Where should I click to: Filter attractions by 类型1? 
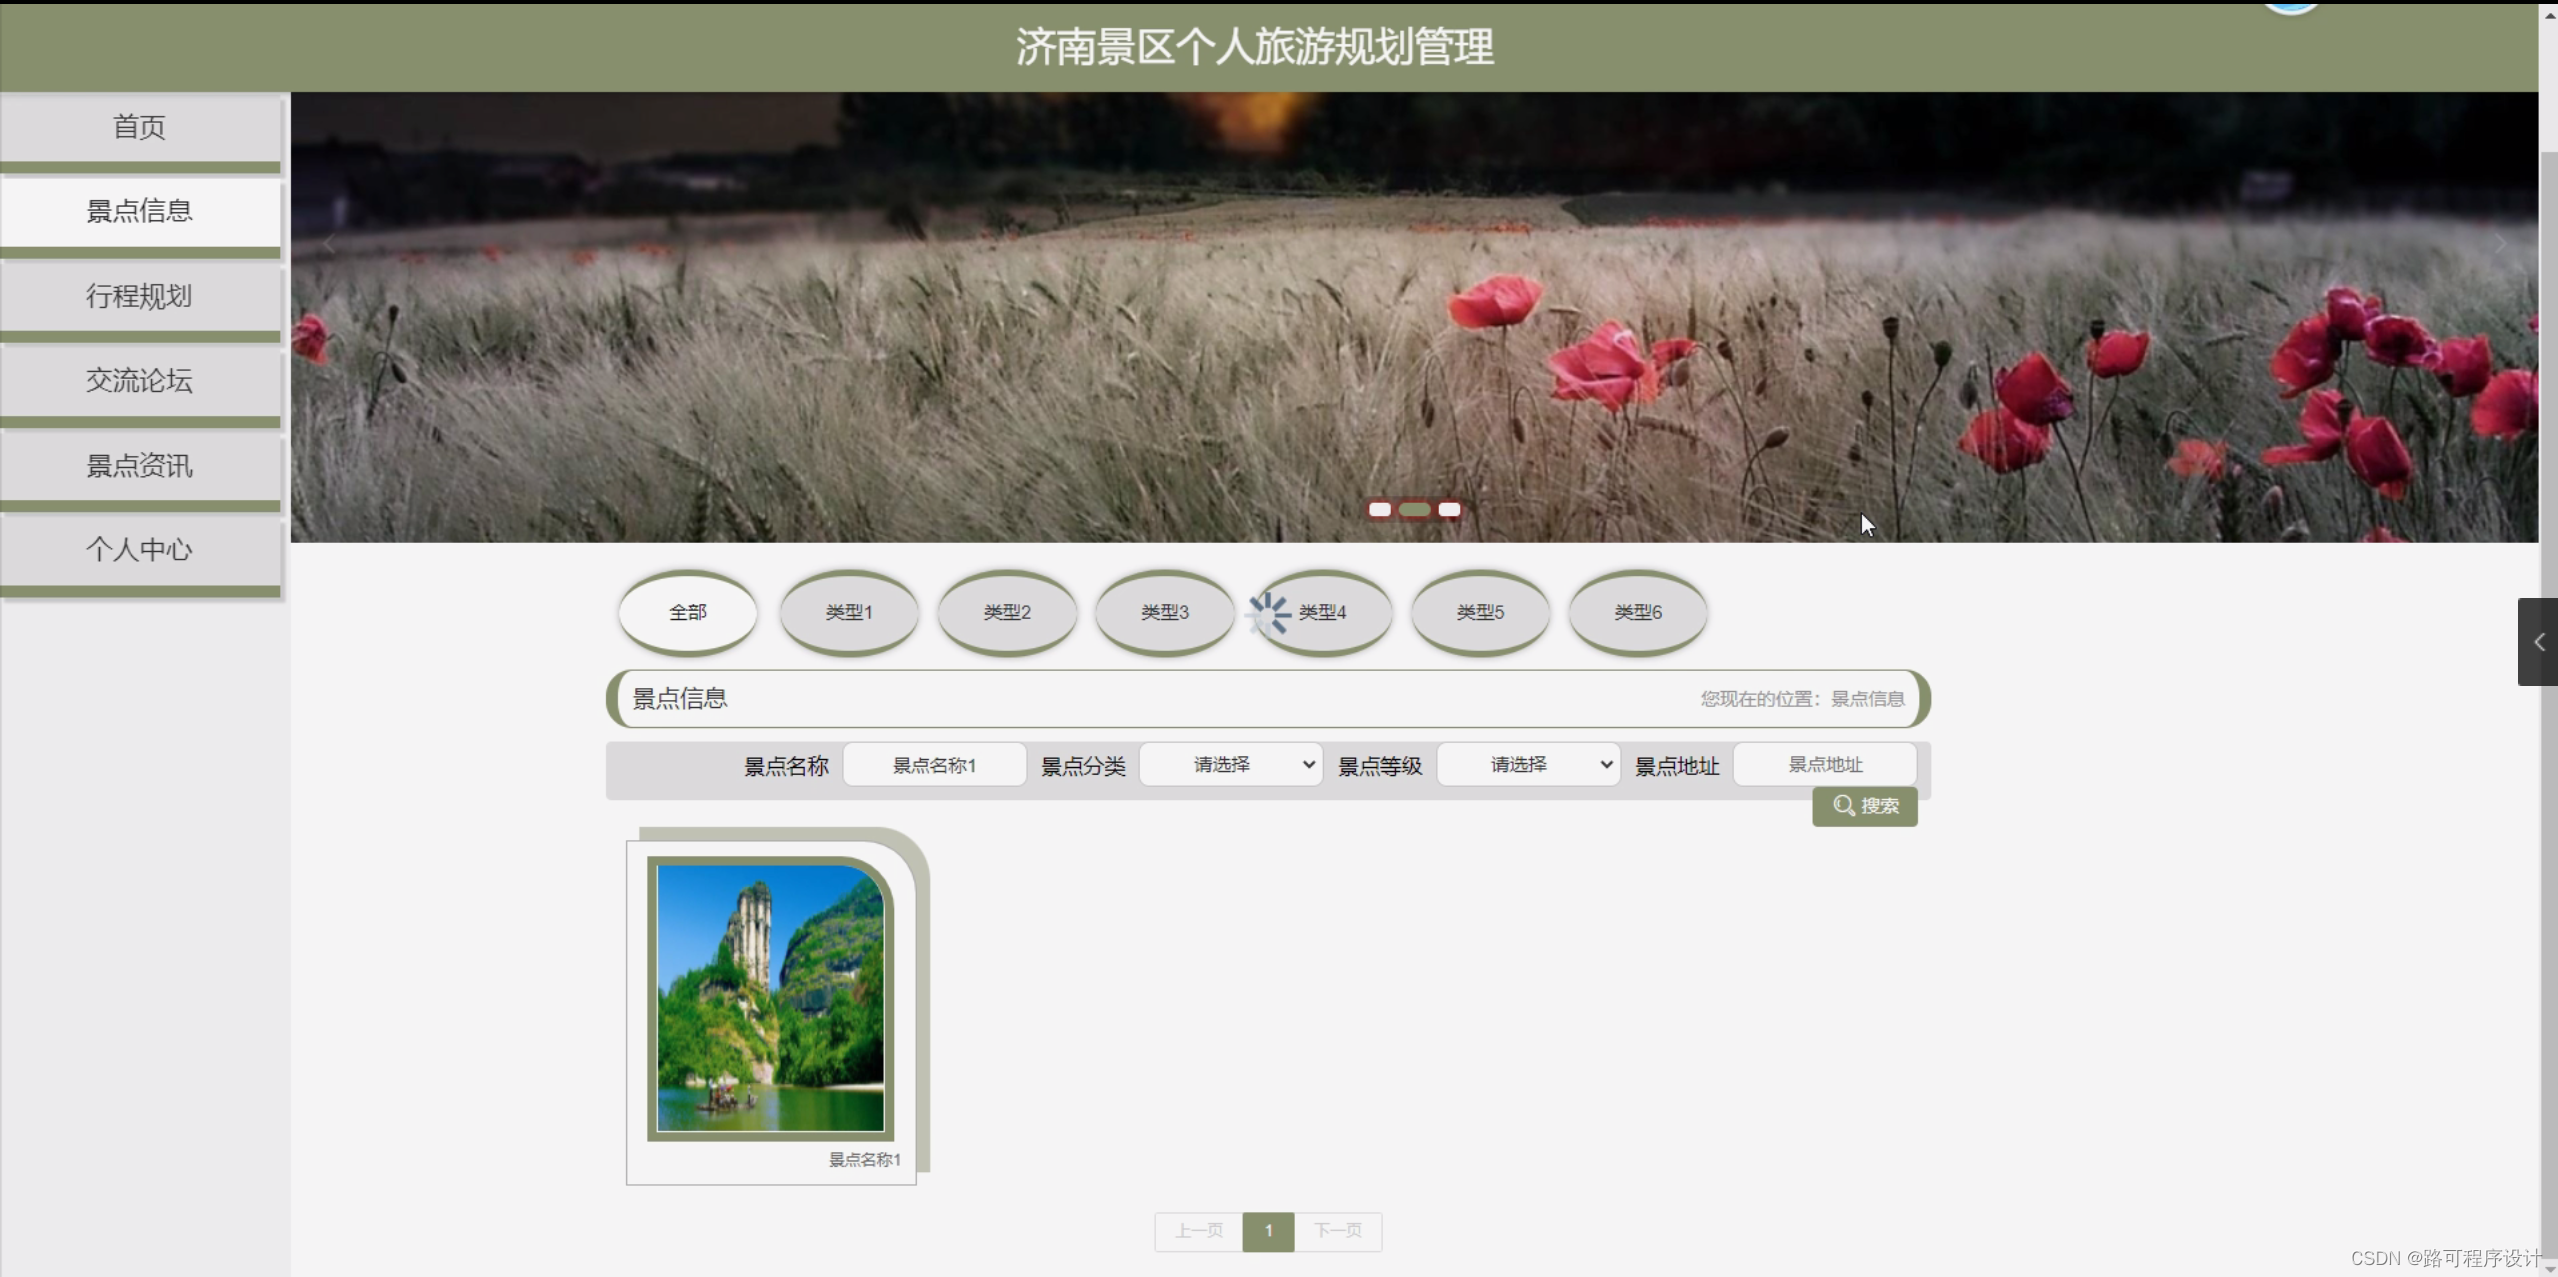[848, 612]
